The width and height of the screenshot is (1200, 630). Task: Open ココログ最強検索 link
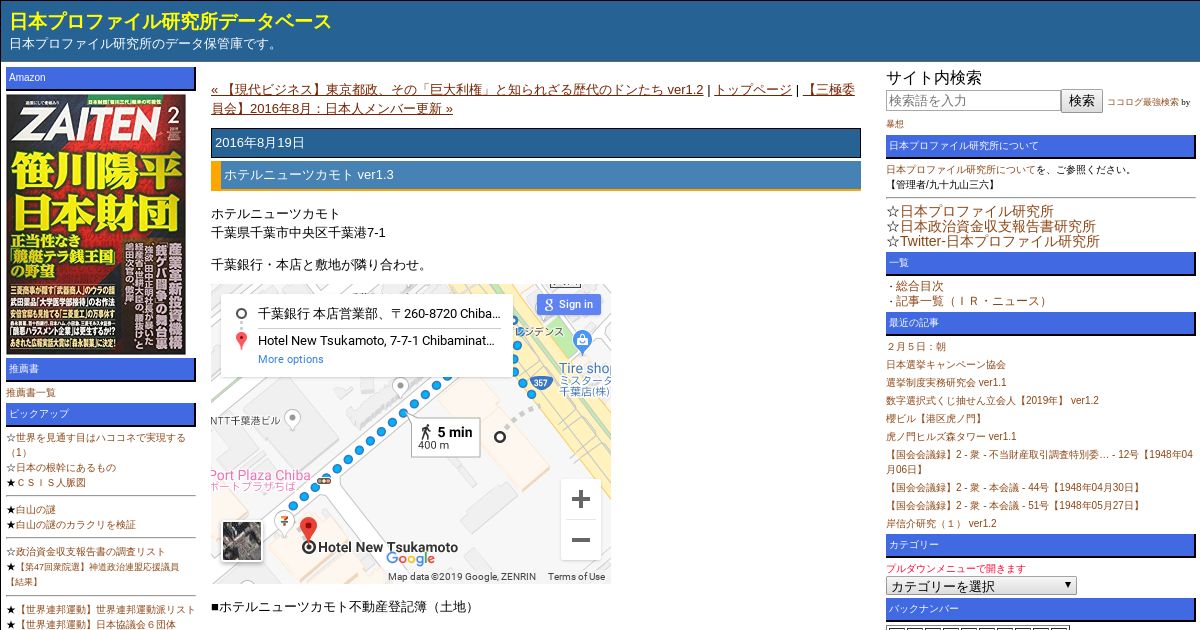pos(1142,102)
